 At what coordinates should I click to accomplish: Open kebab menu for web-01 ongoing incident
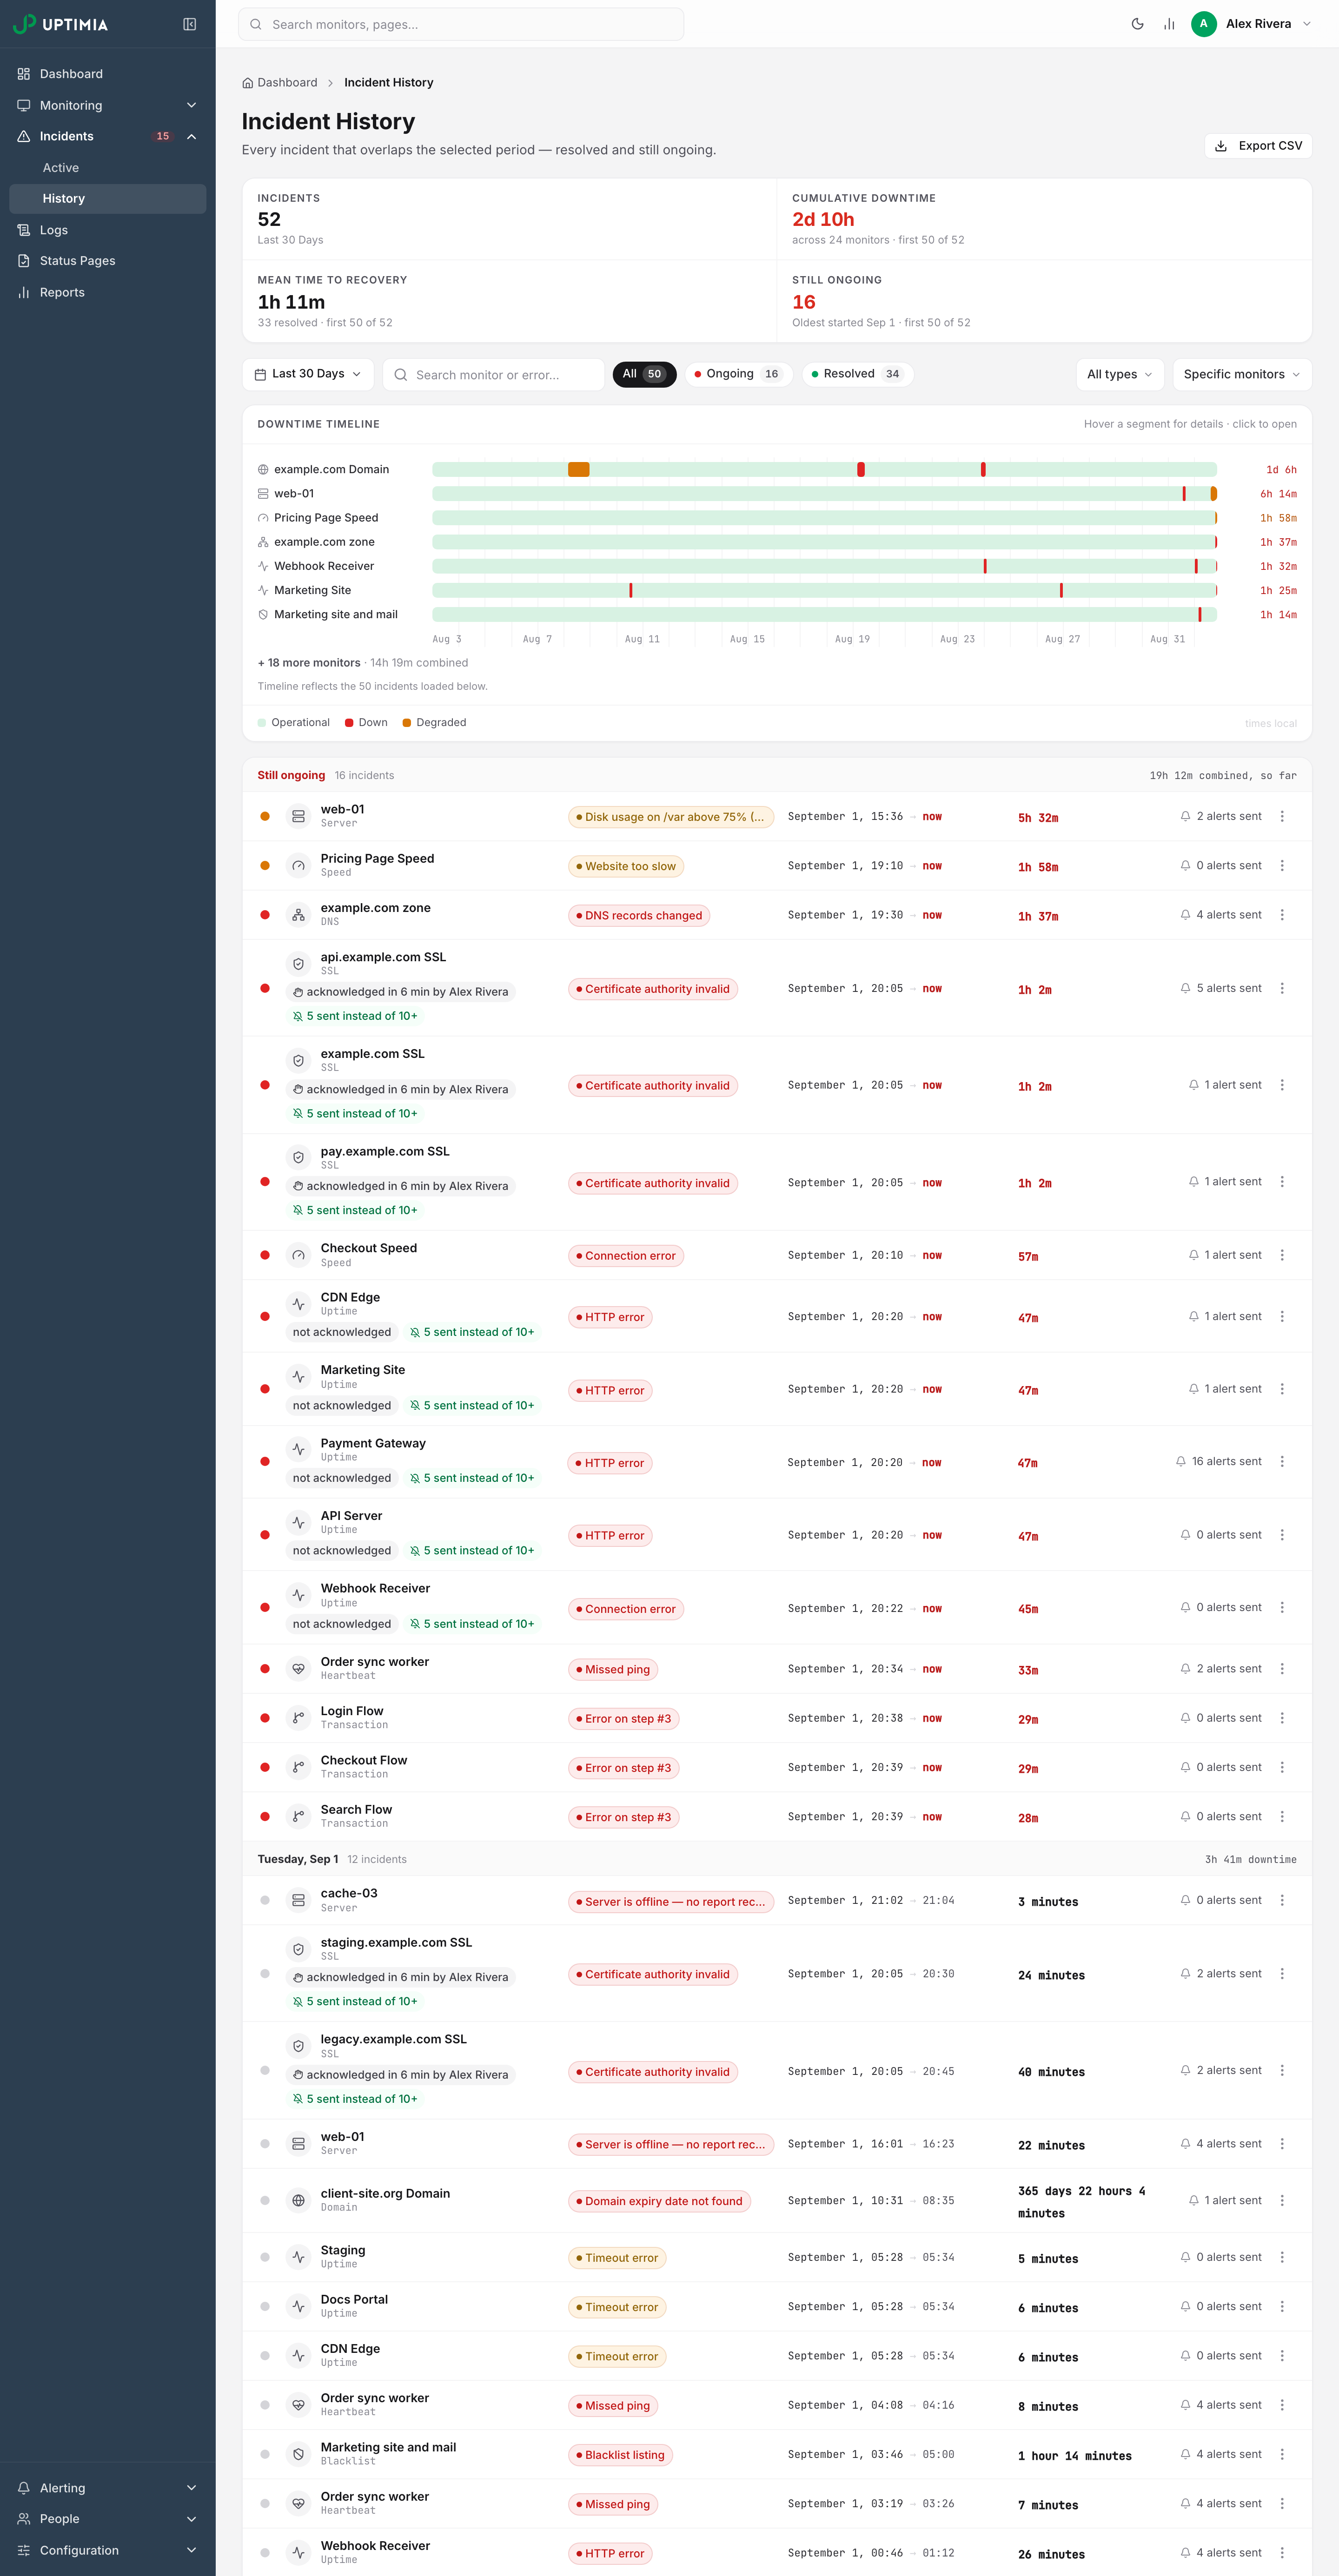pos(1282,816)
